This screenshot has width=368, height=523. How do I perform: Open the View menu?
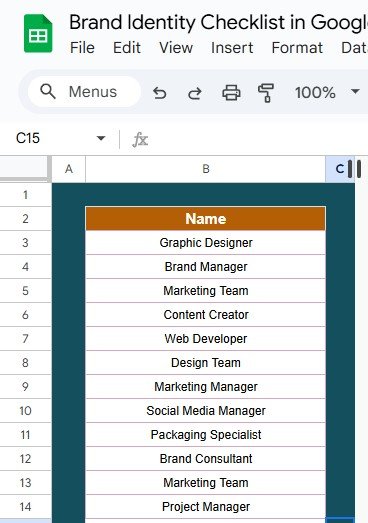pyautogui.click(x=176, y=48)
